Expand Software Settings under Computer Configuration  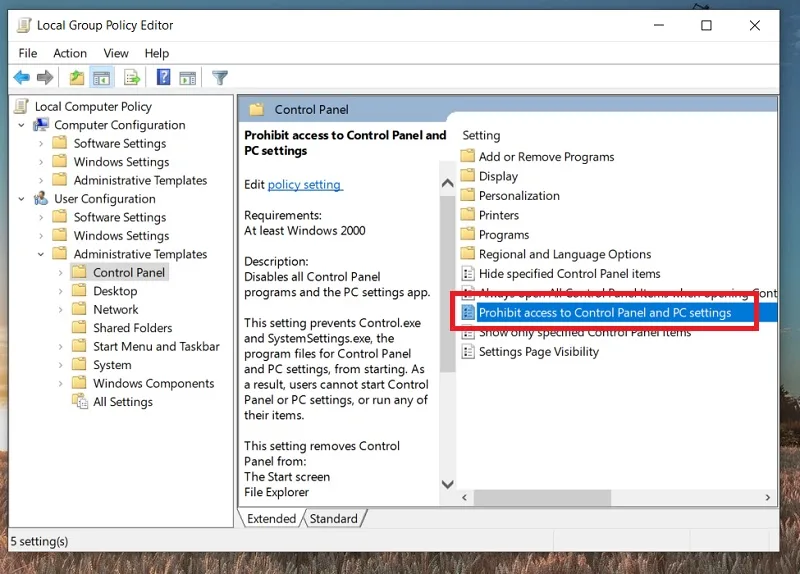(41, 144)
